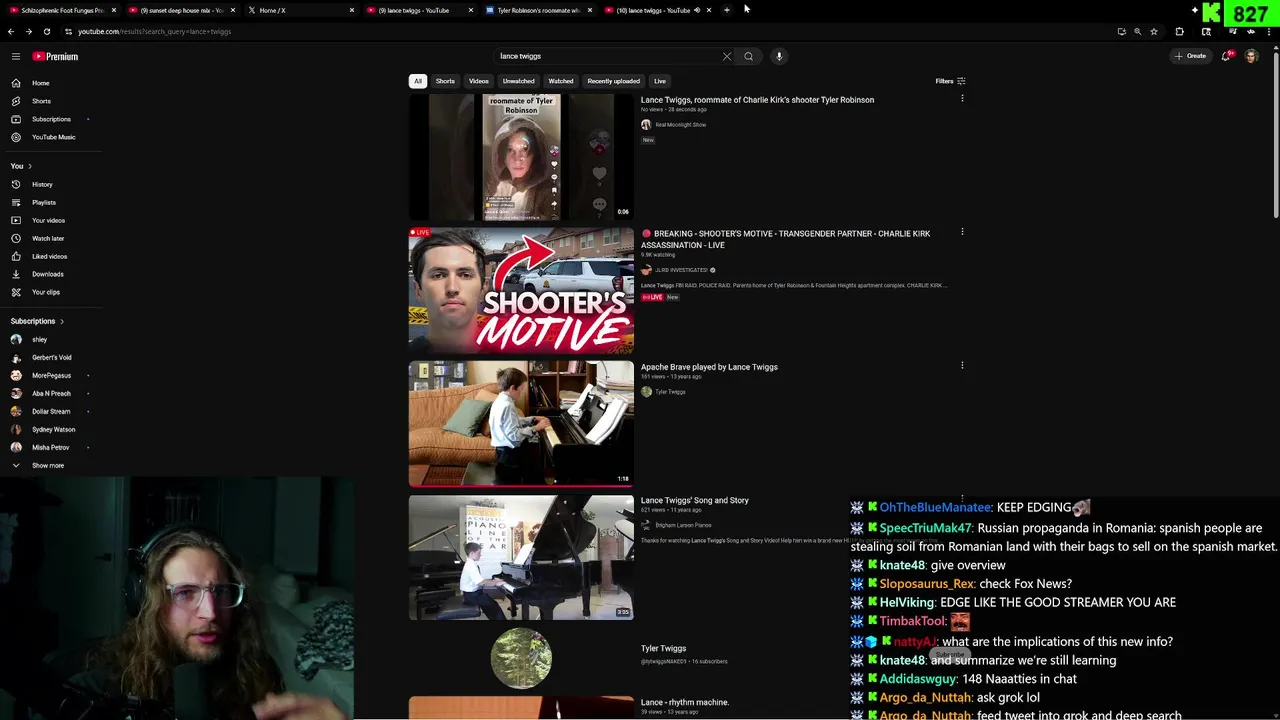1280x720 pixels.
Task: Open site information icon in address bar
Action: [66, 31]
